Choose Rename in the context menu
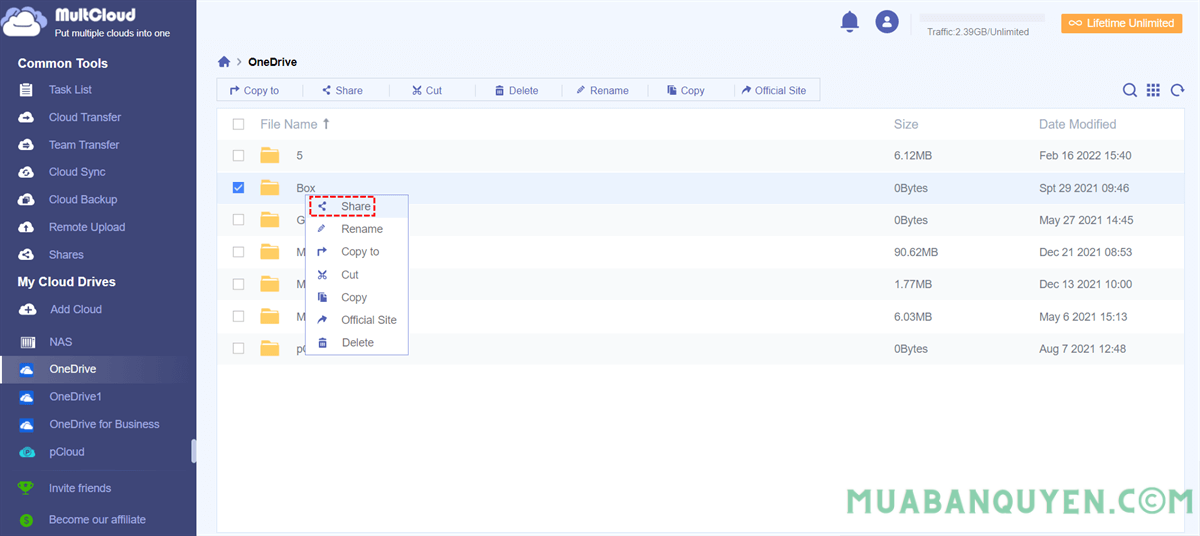 (356, 229)
